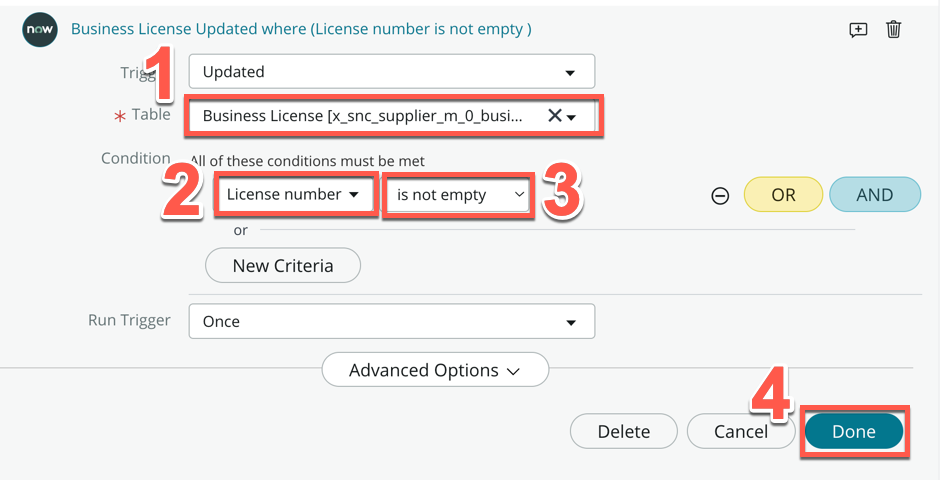Expand Advanced Options

coord(434,370)
